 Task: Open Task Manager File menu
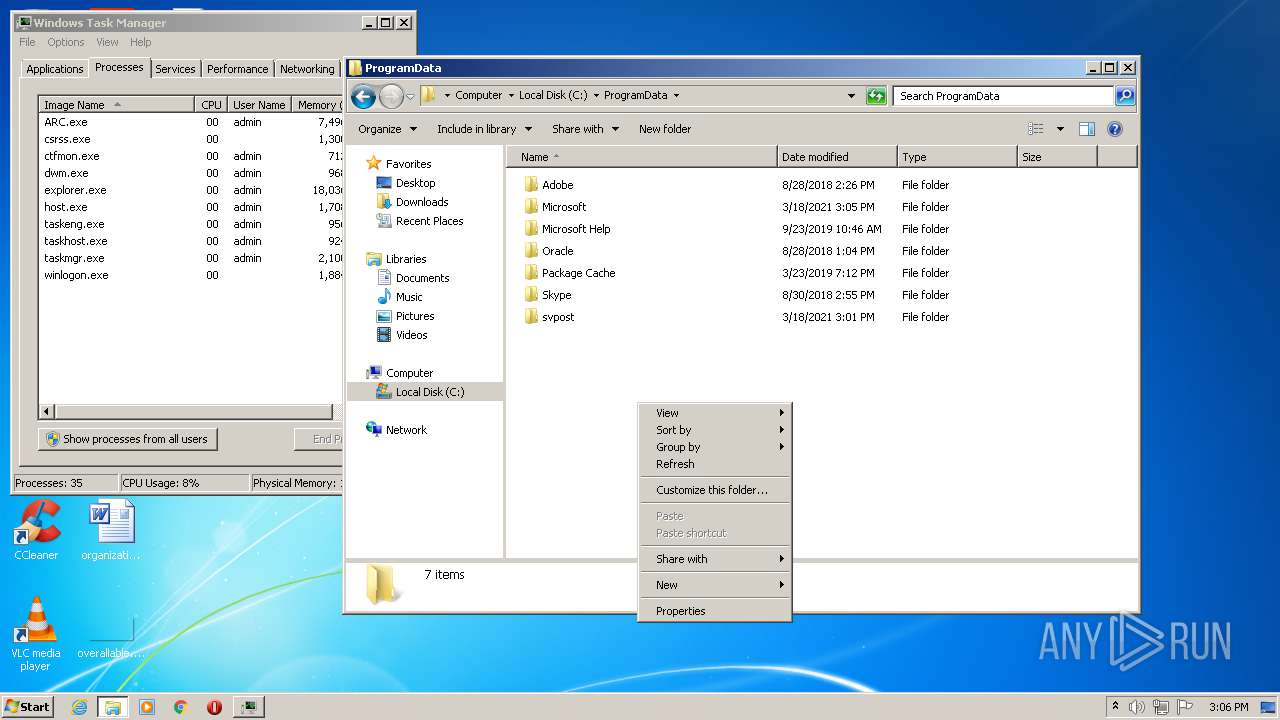(27, 42)
